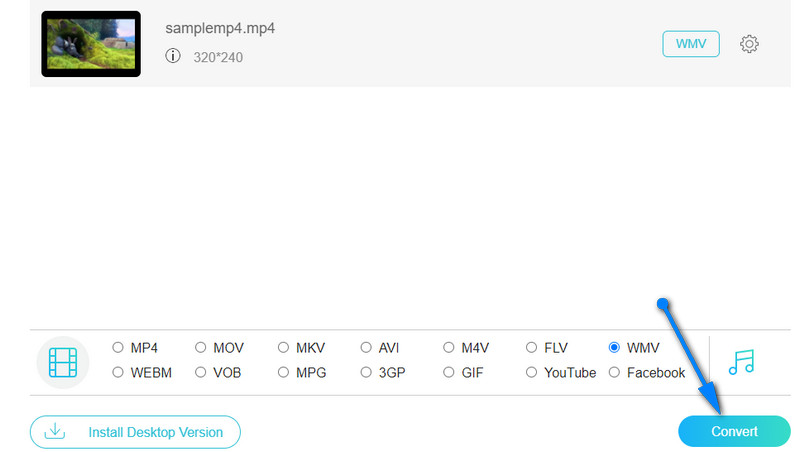Viewport: 800px width, 452px height.
Task: Click the WMV output format badge
Action: (x=690, y=44)
